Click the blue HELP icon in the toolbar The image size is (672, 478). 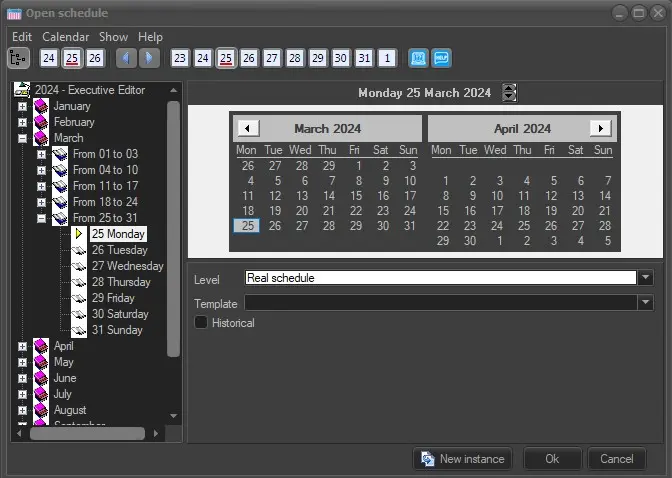tap(442, 58)
